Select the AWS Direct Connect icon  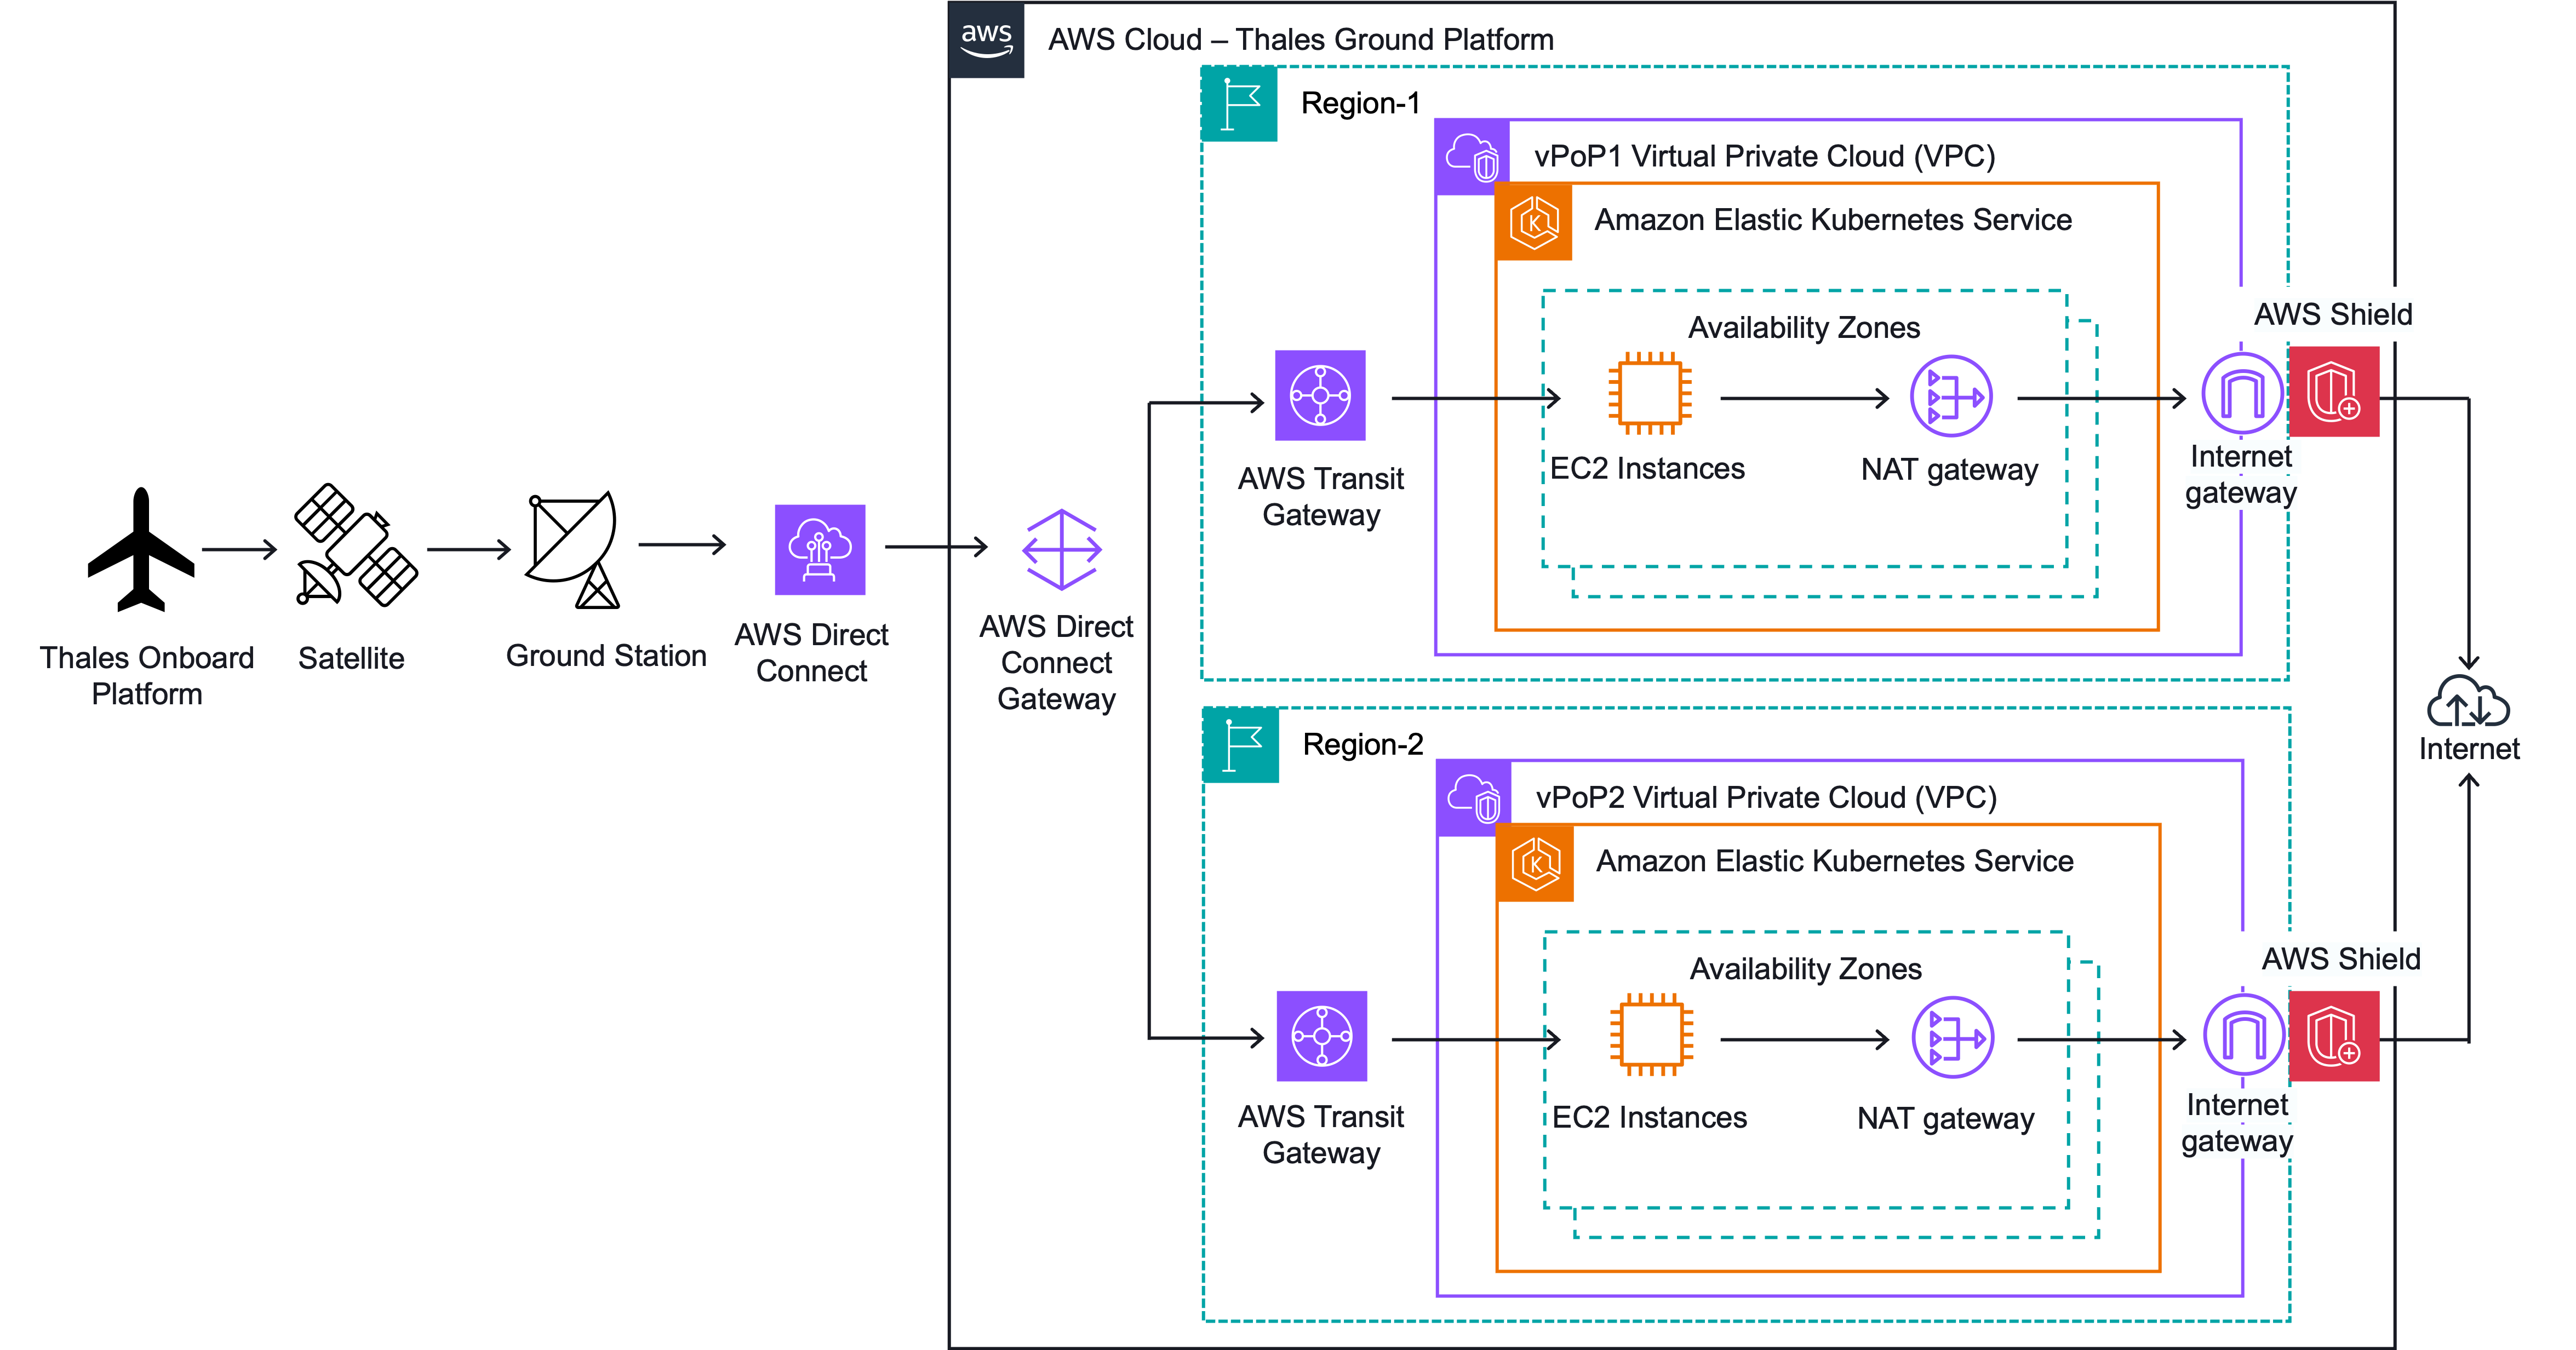pyautogui.click(x=819, y=549)
